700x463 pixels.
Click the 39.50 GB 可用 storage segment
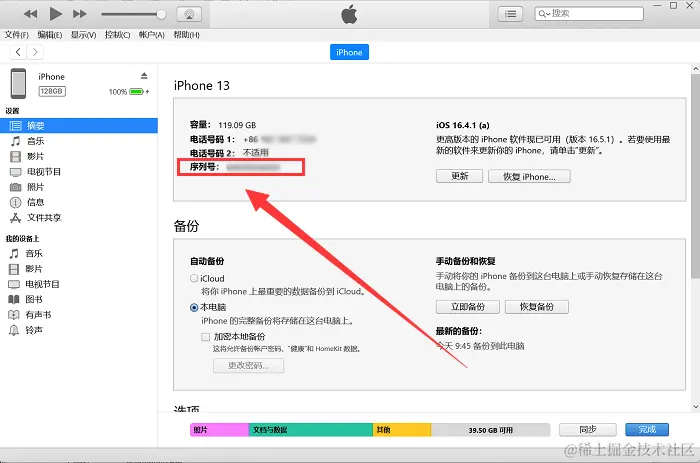490,430
